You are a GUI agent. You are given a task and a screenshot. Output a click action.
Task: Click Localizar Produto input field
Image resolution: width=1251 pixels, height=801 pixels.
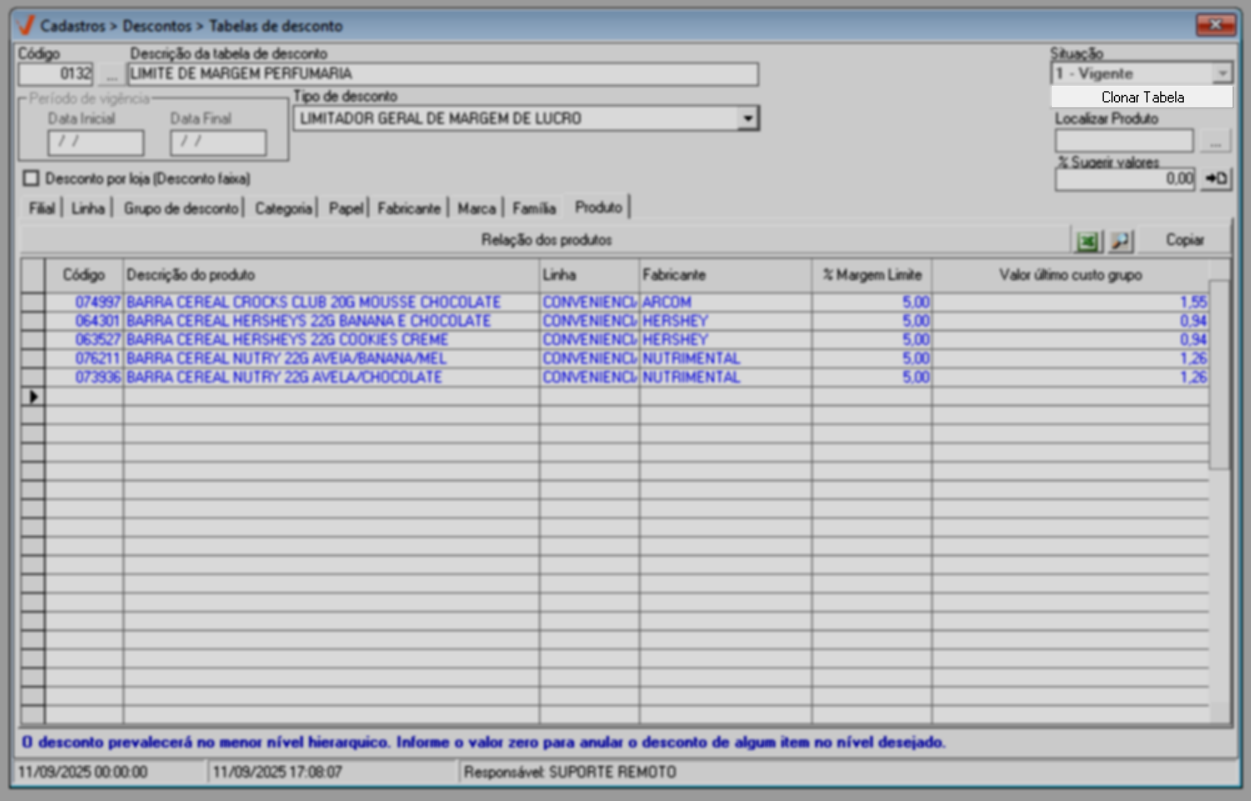[x=1124, y=142]
